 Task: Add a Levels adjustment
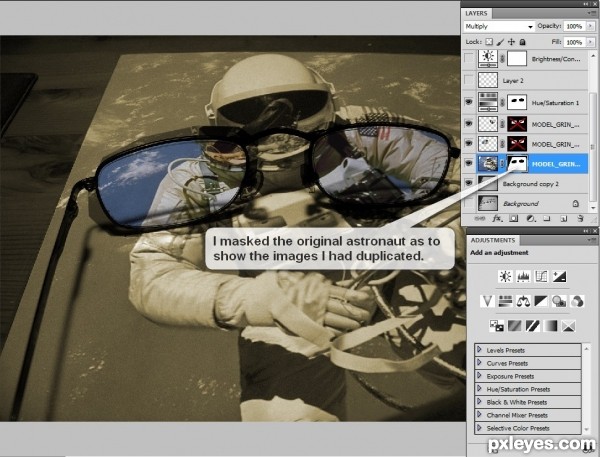tap(523, 276)
